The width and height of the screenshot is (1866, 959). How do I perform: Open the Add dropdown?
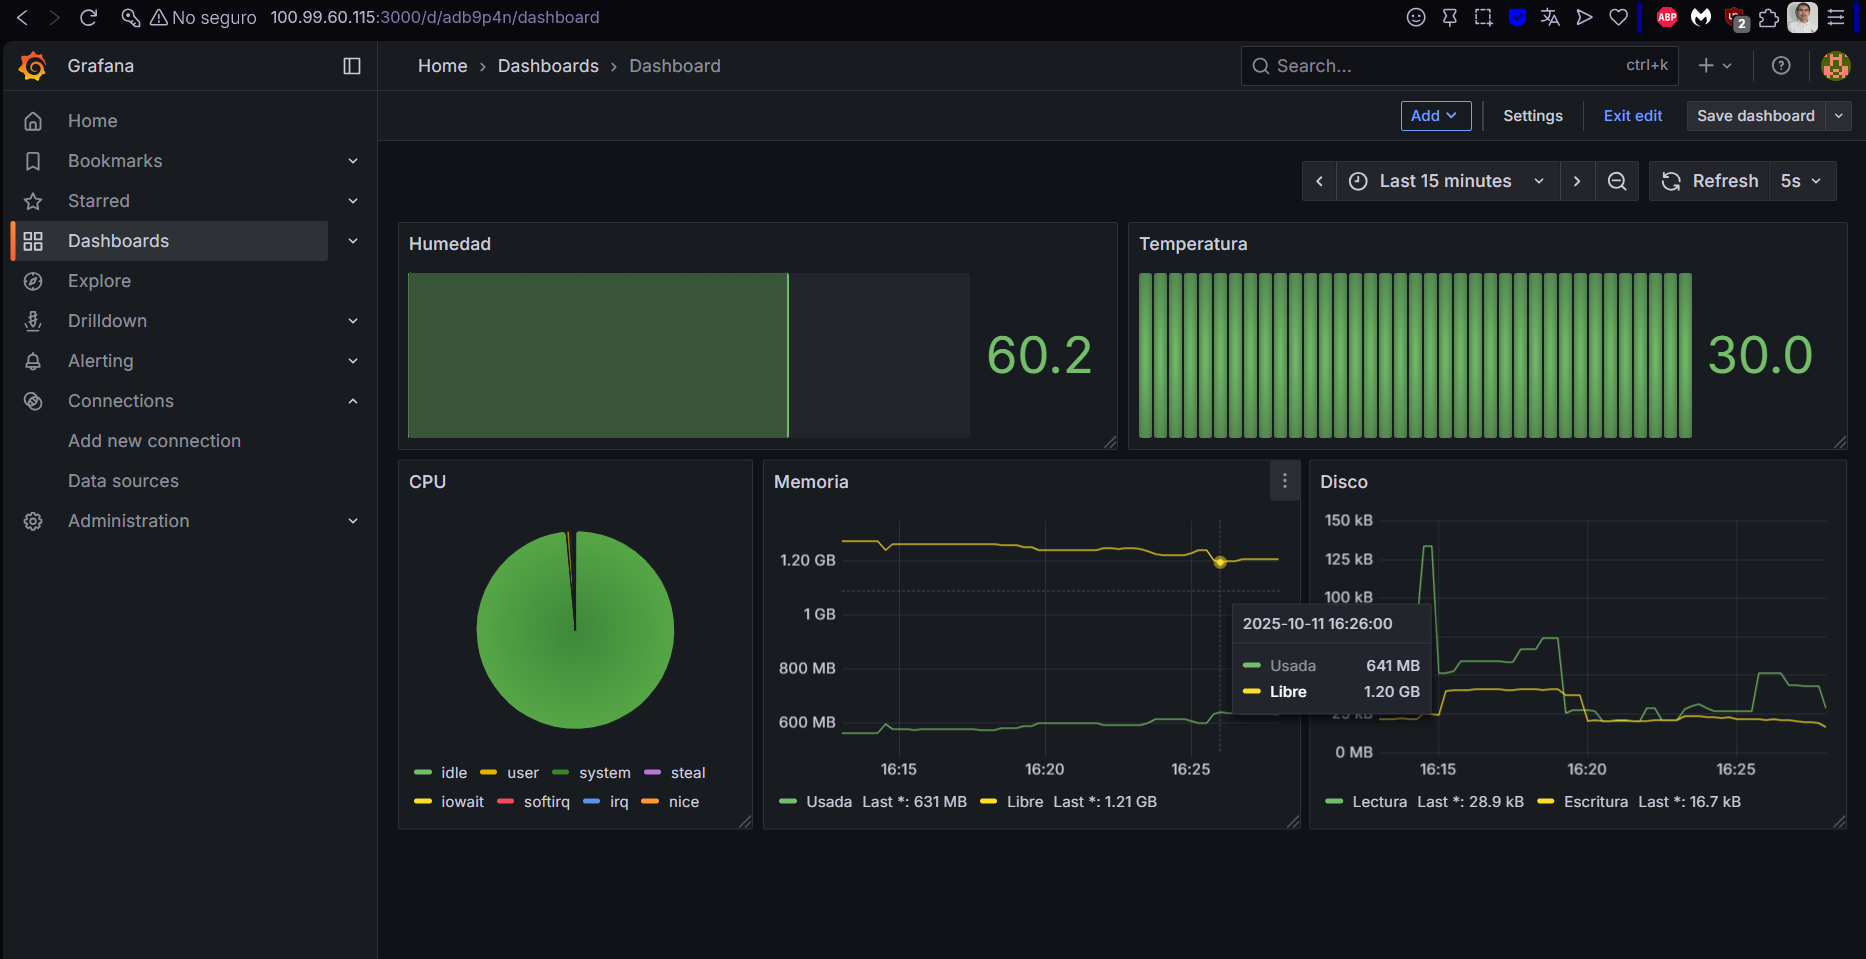click(1435, 116)
